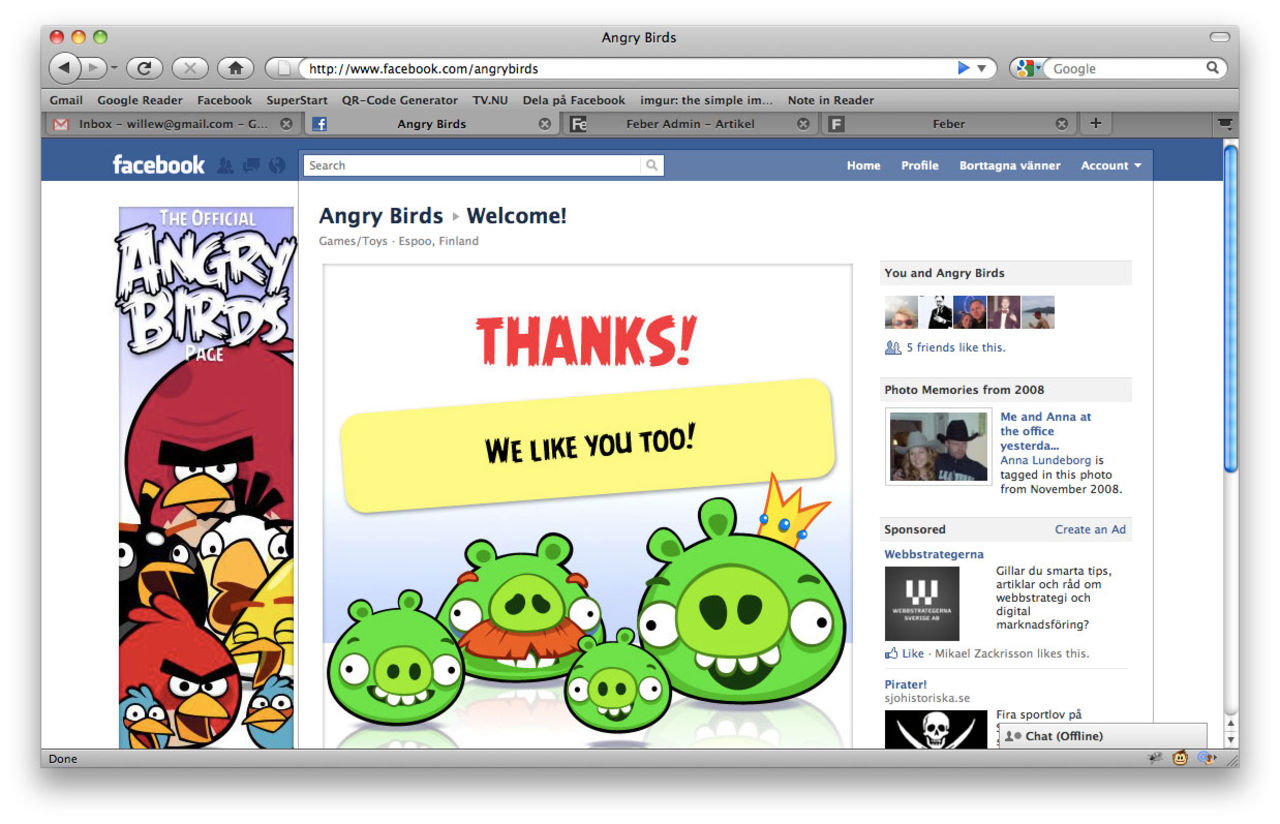Select the Facebook favicon on the Angry Birds tab
The height and width of the screenshot is (824, 1280).
(318, 123)
